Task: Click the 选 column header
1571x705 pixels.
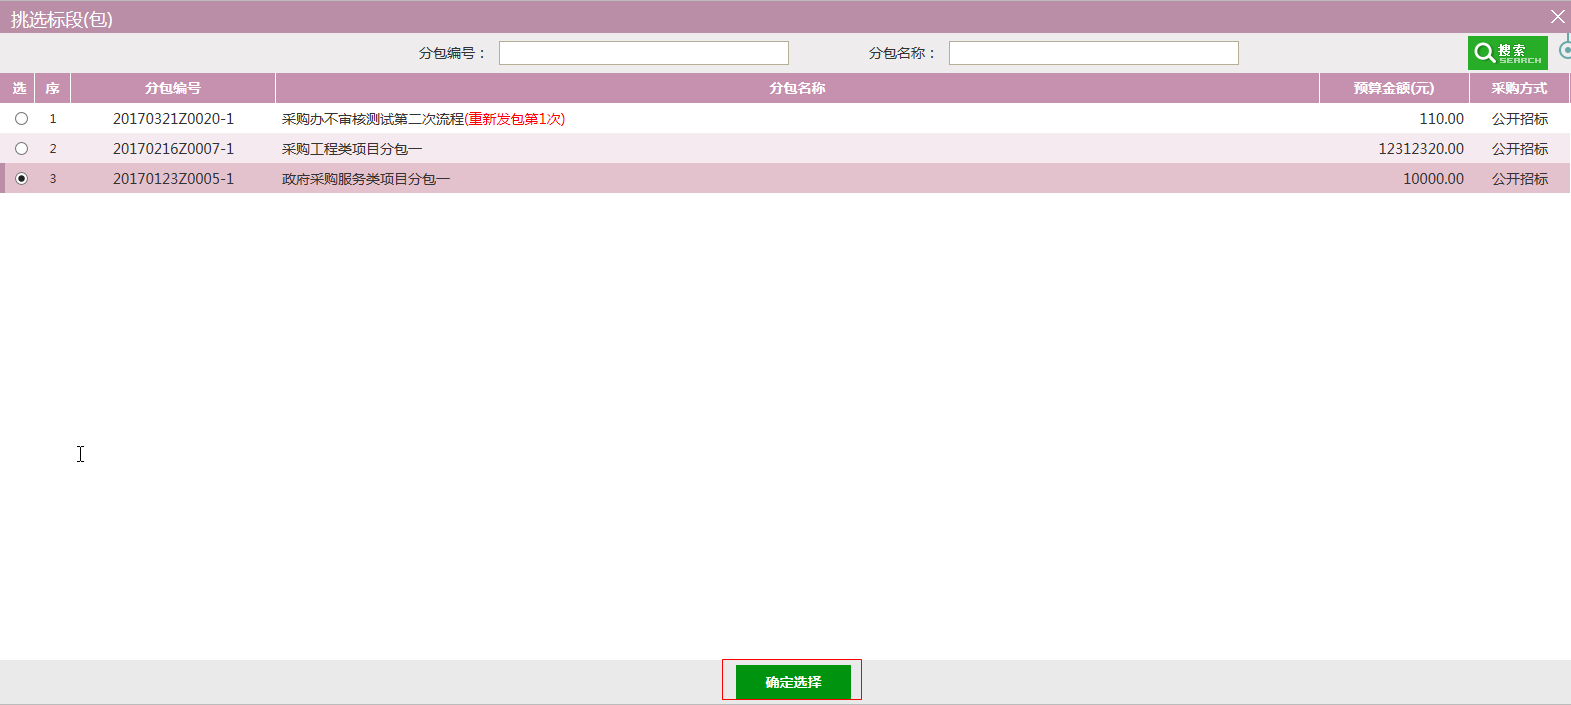Action: pos(19,88)
